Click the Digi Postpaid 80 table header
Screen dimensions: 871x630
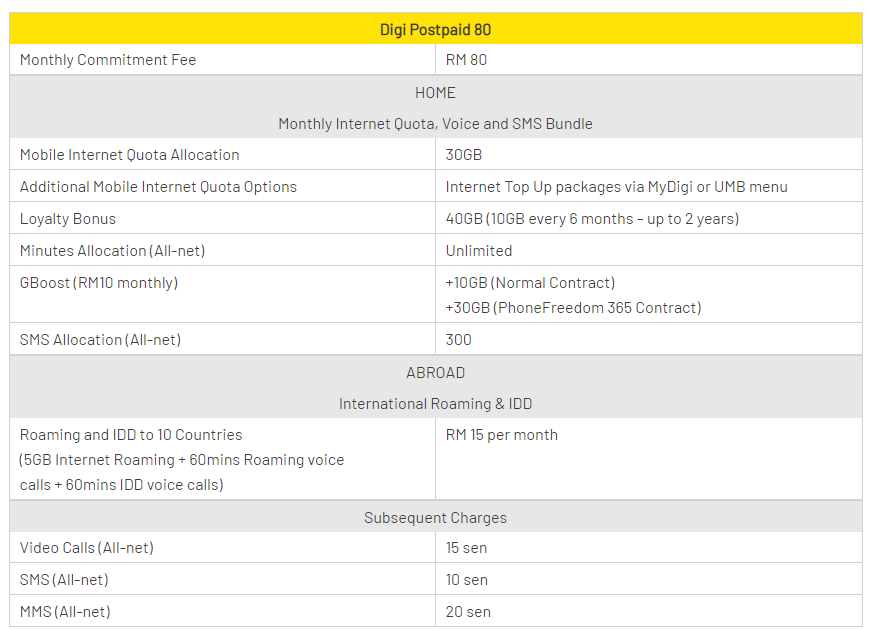435,29
